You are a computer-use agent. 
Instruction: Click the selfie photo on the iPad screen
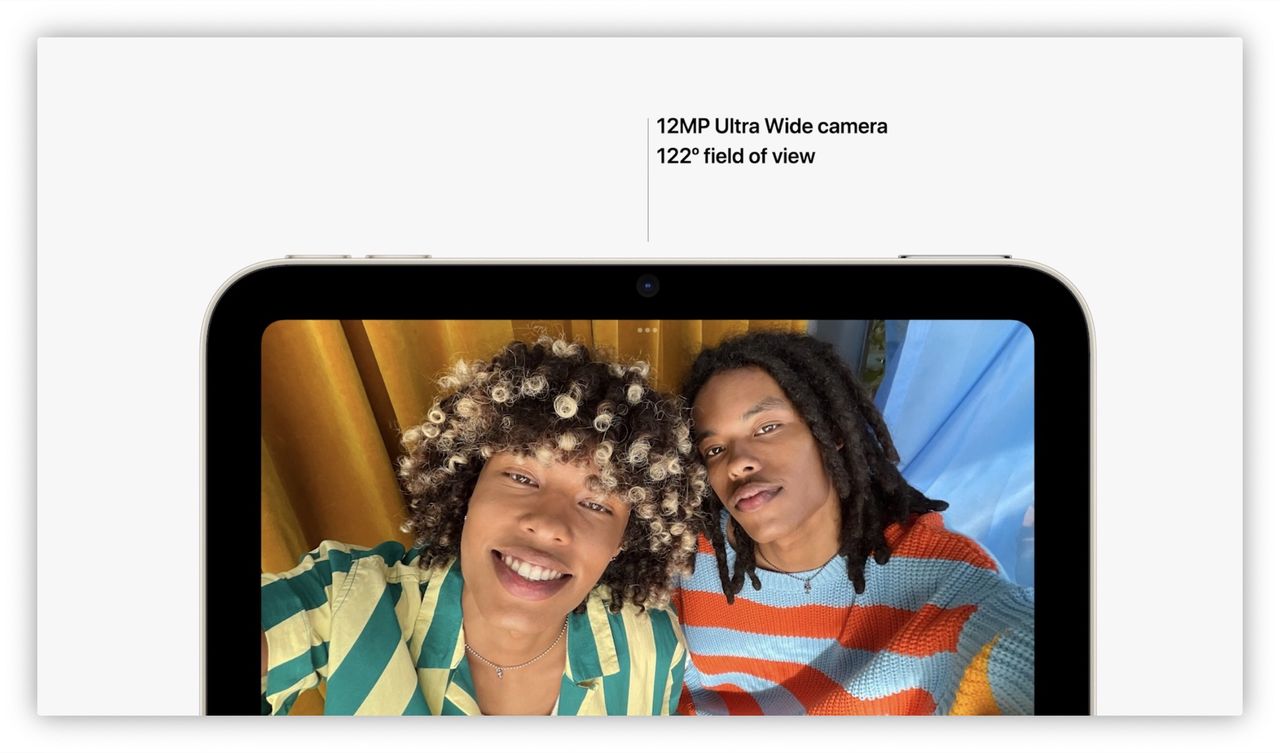tap(647, 517)
